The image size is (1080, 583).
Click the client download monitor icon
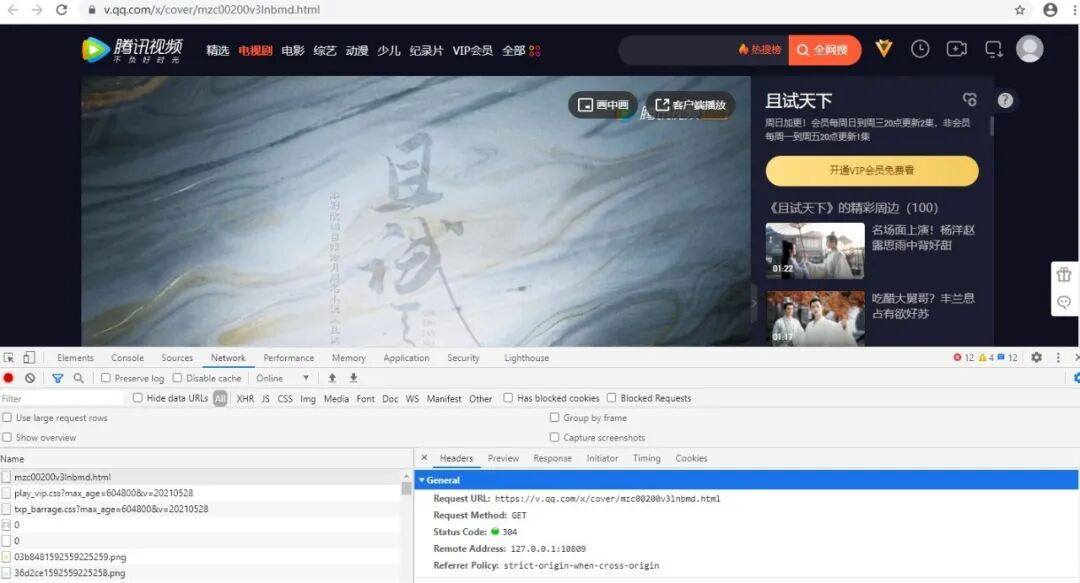click(993, 49)
